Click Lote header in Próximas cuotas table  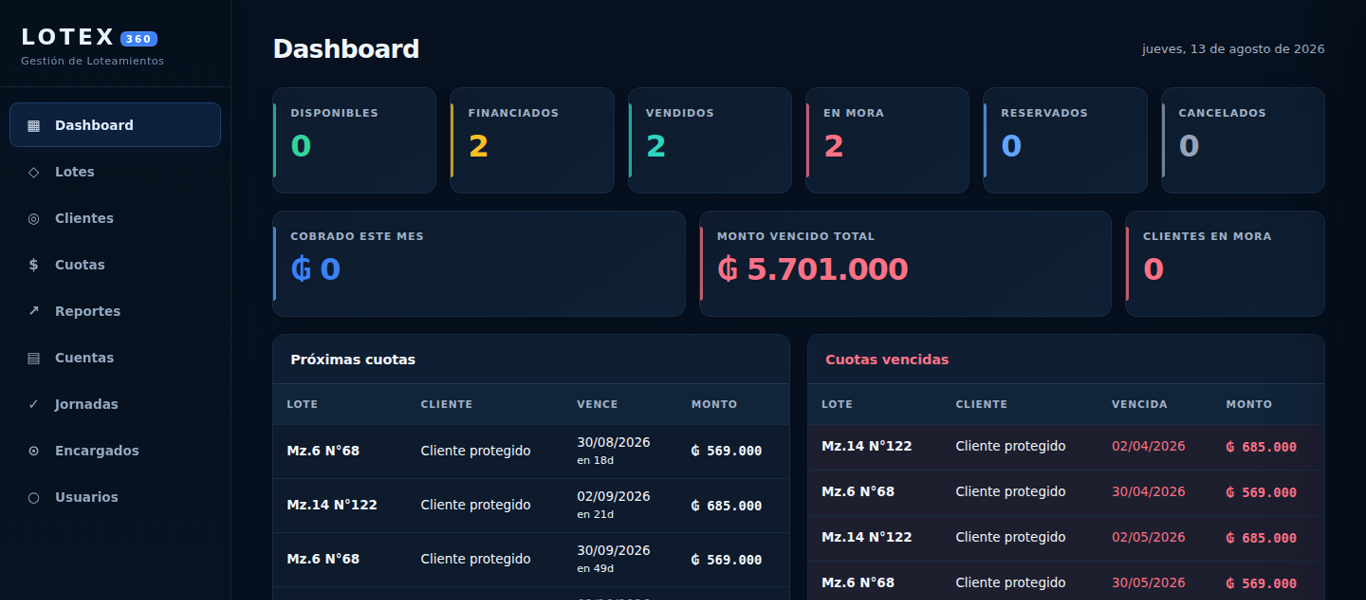tap(303, 404)
